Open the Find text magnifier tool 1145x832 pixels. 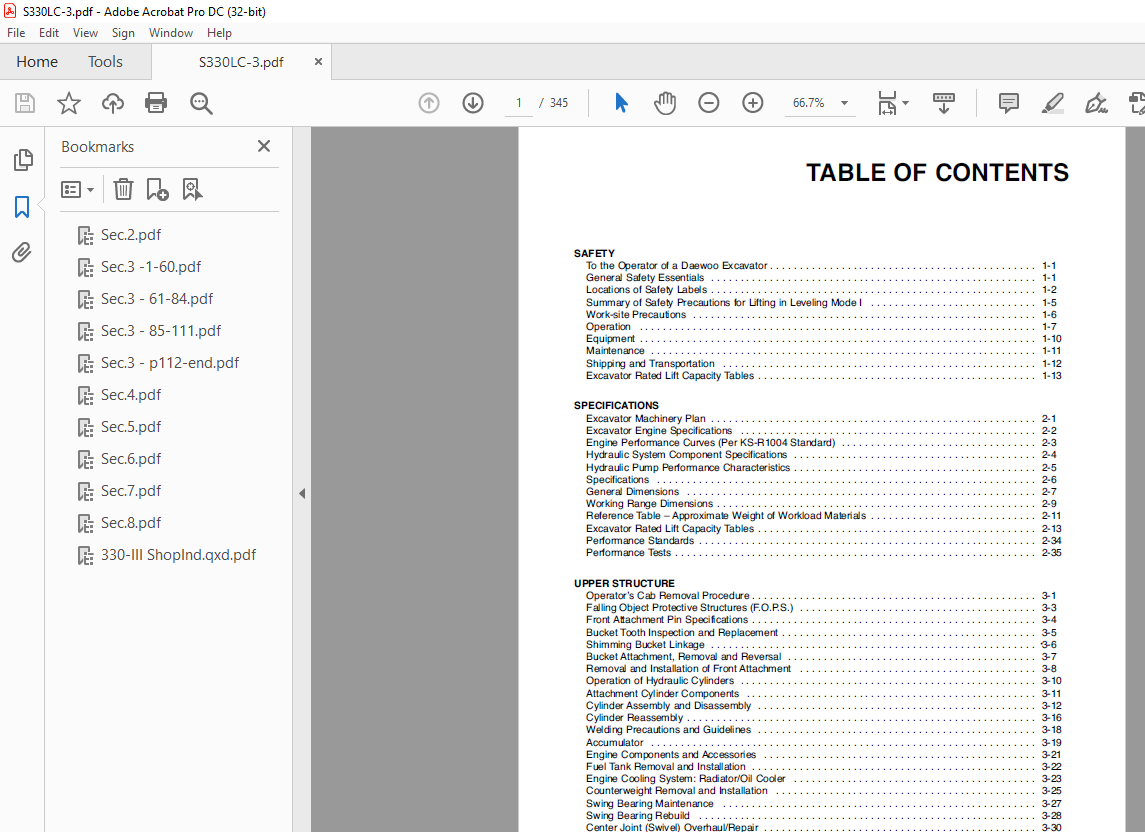click(x=201, y=103)
